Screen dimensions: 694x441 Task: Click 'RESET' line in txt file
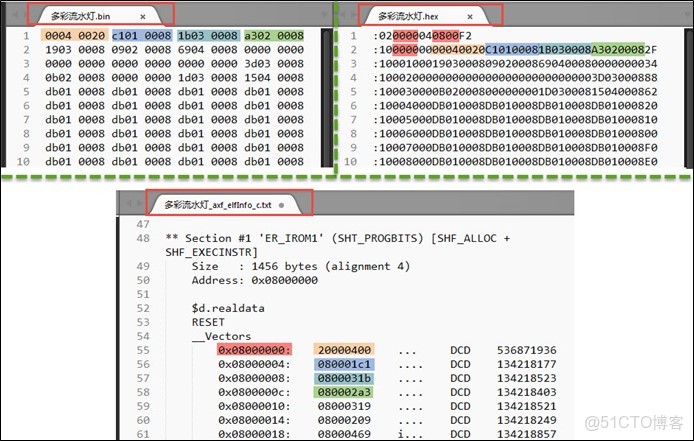coord(208,322)
